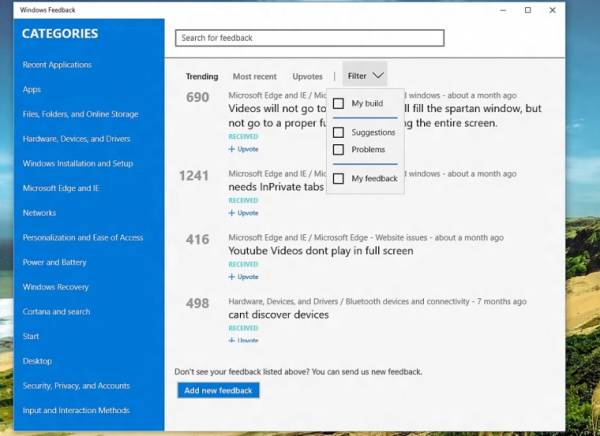Choose Power and Battery category
Image resolution: width=600 pixels, height=436 pixels.
(x=54, y=262)
